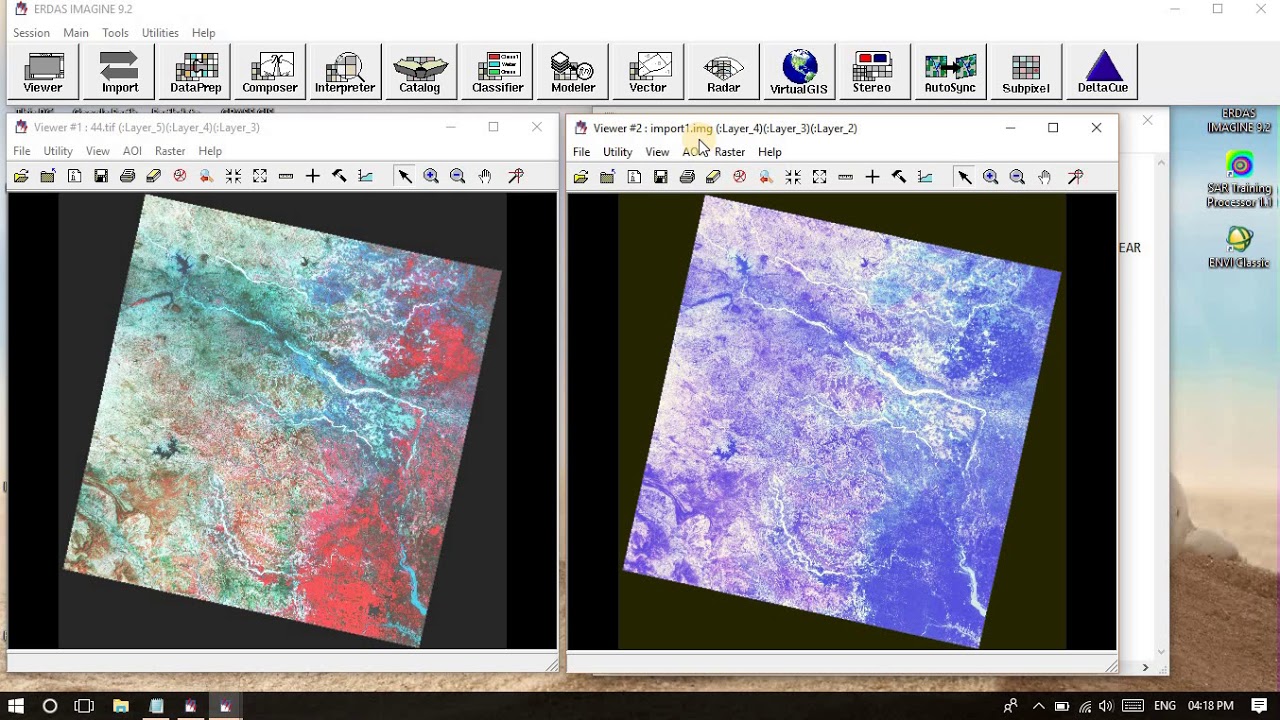Open the Main menu
The width and height of the screenshot is (1280, 720).
(x=76, y=33)
